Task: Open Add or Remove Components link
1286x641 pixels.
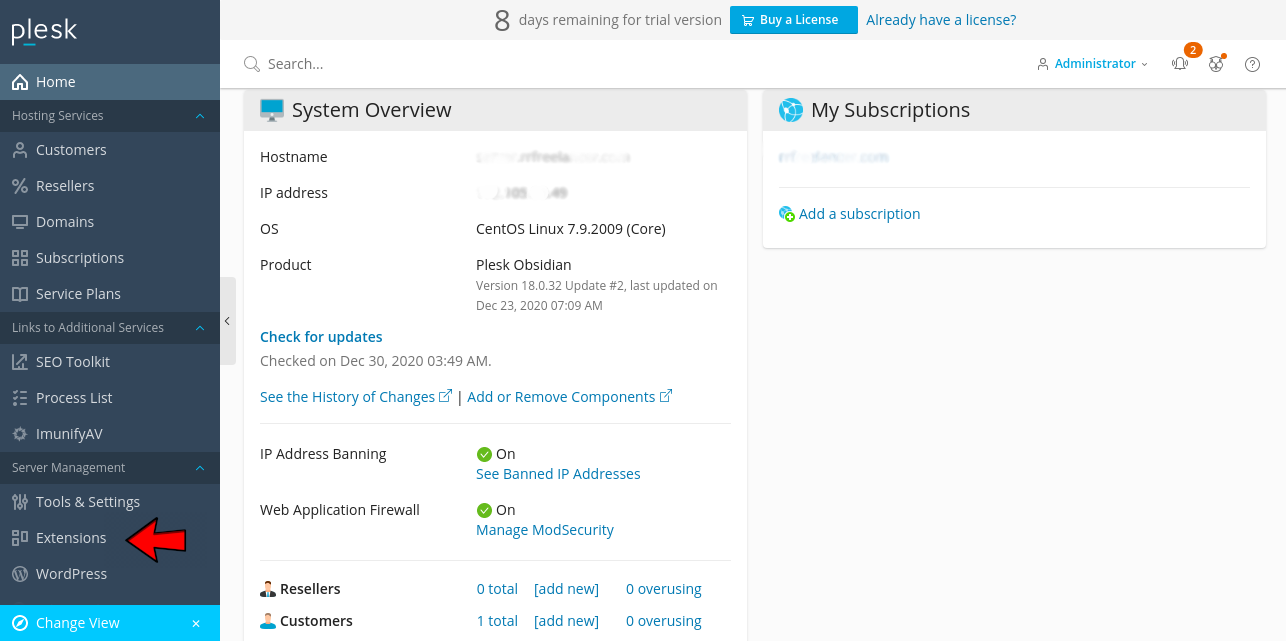Action: click(x=569, y=397)
